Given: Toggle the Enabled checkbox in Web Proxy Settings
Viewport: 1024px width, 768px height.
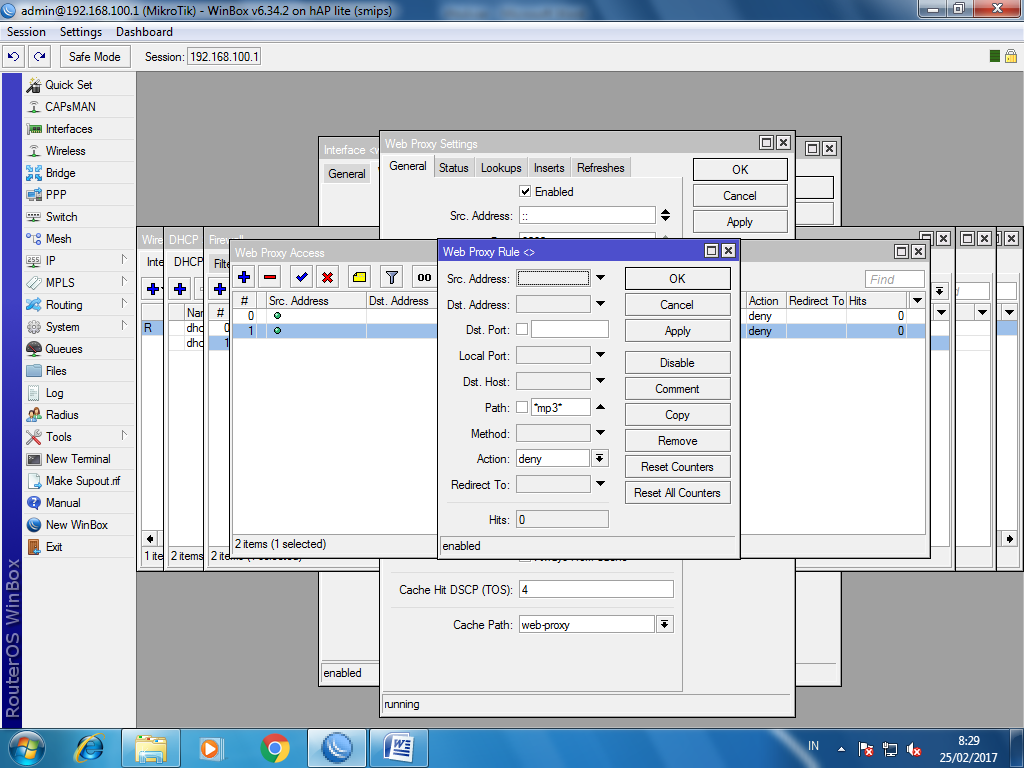Looking at the screenshot, I should pyautogui.click(x=525, y=191).
